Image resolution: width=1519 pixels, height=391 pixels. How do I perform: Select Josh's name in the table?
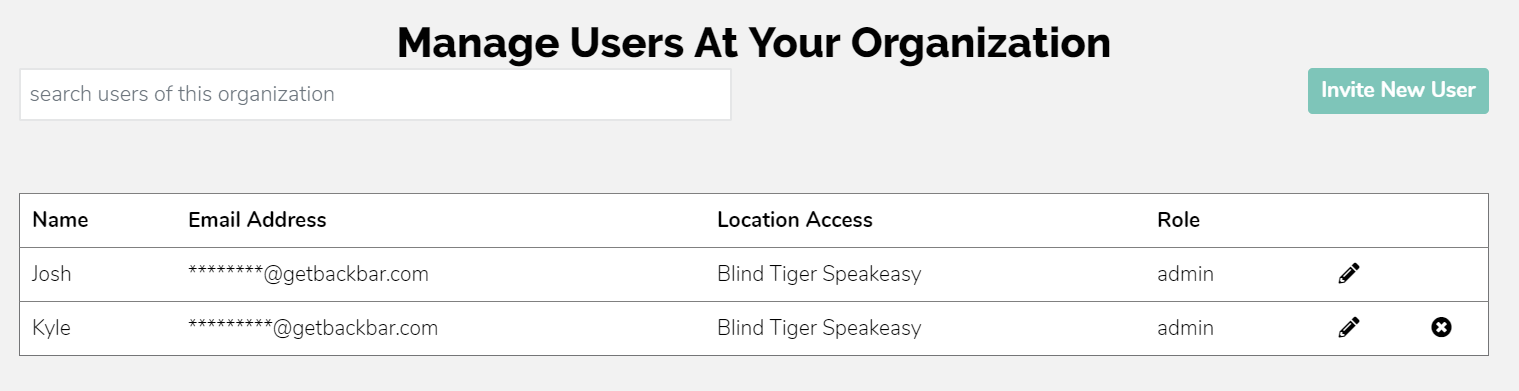[52, 273]
